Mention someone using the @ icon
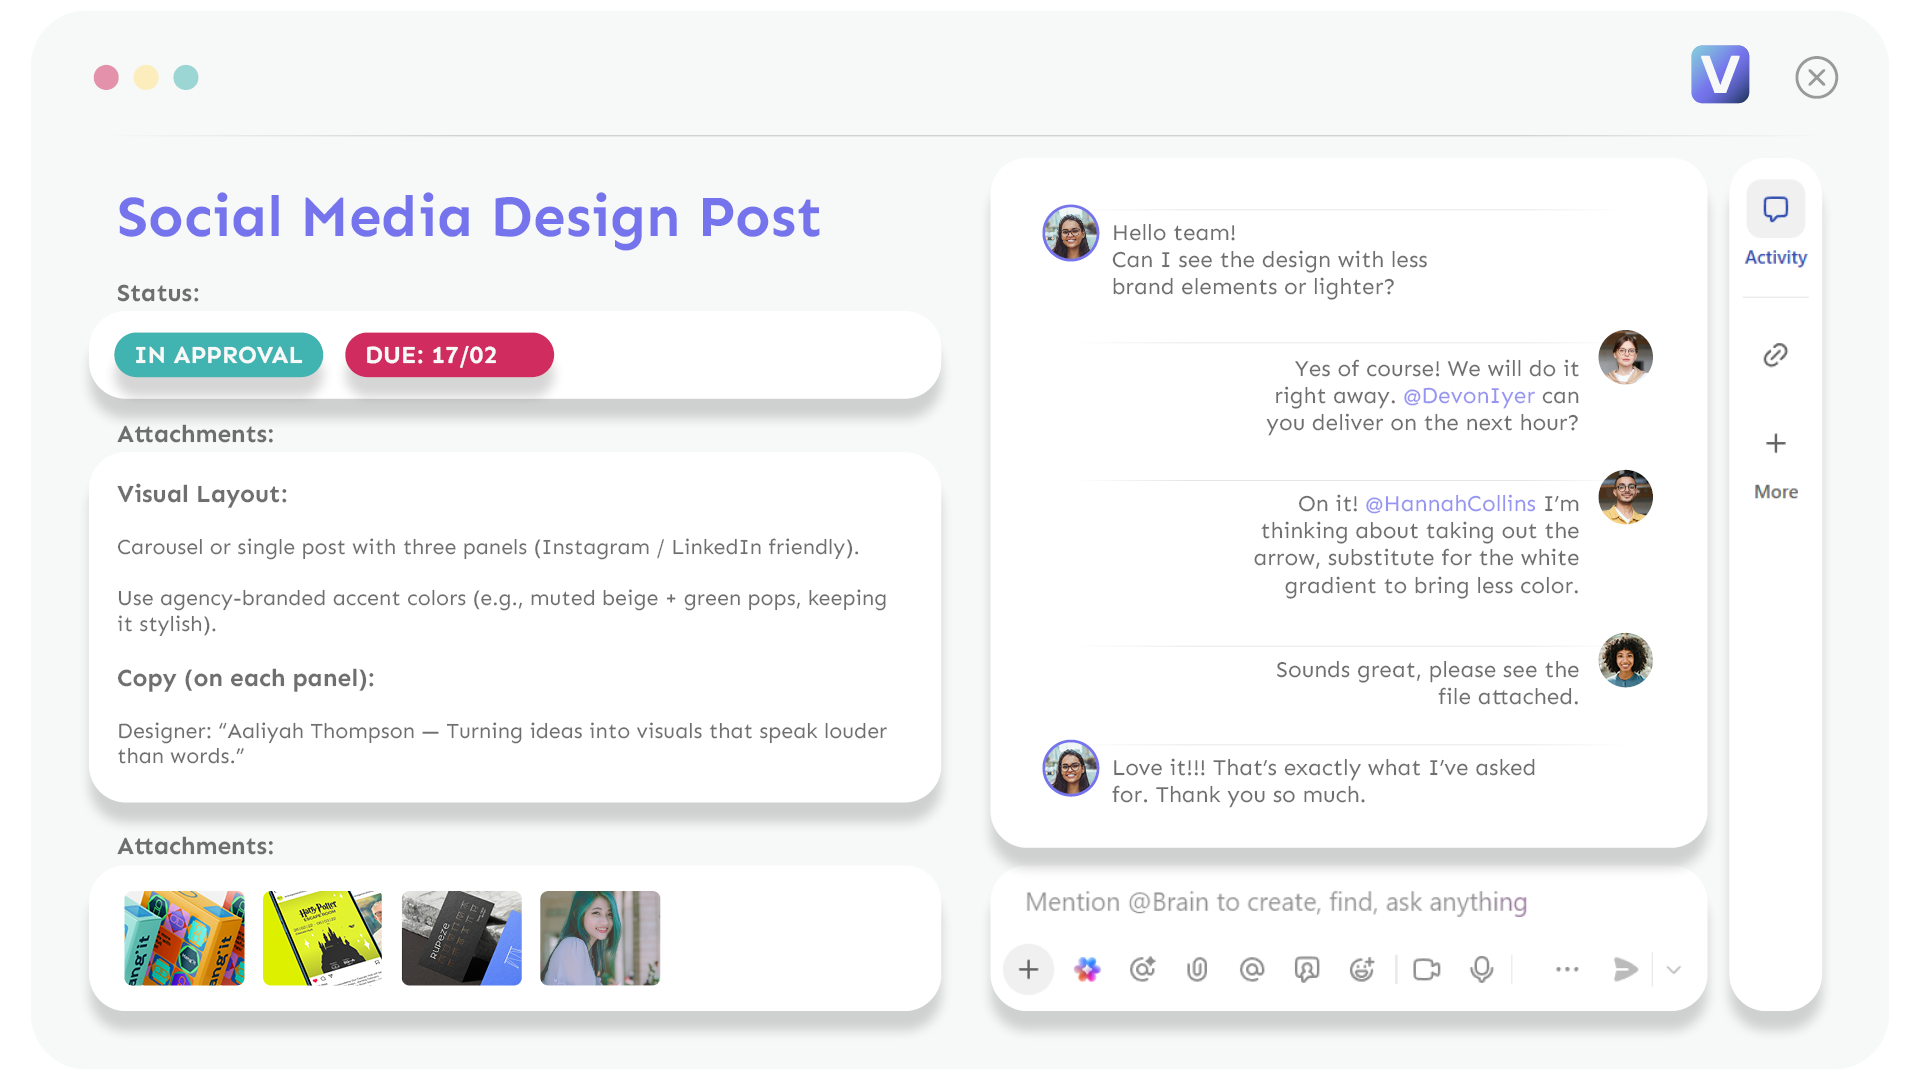The image size is (1920, 1080). pos(1251,969)
